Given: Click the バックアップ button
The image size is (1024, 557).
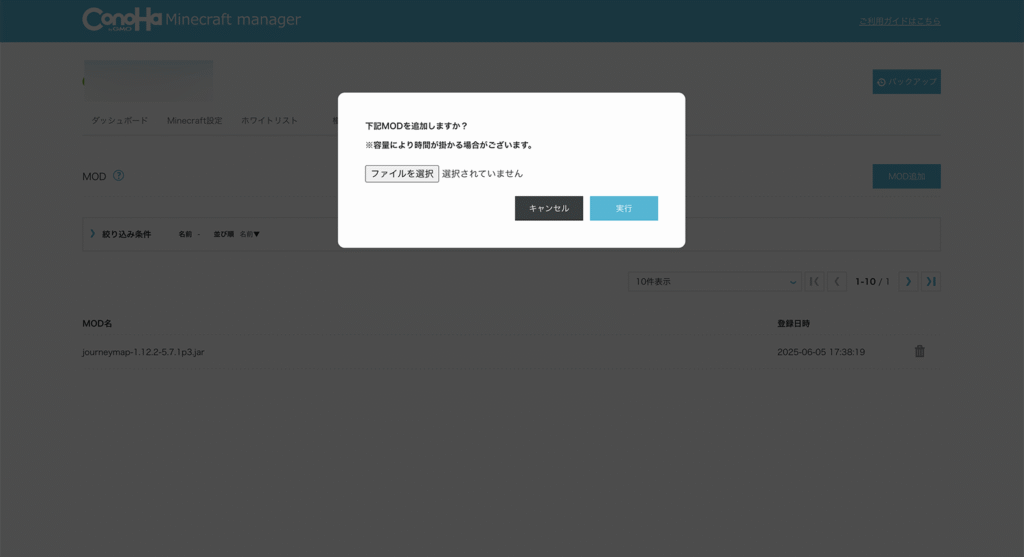Looking at the screenshot, I should coord(906,82).
